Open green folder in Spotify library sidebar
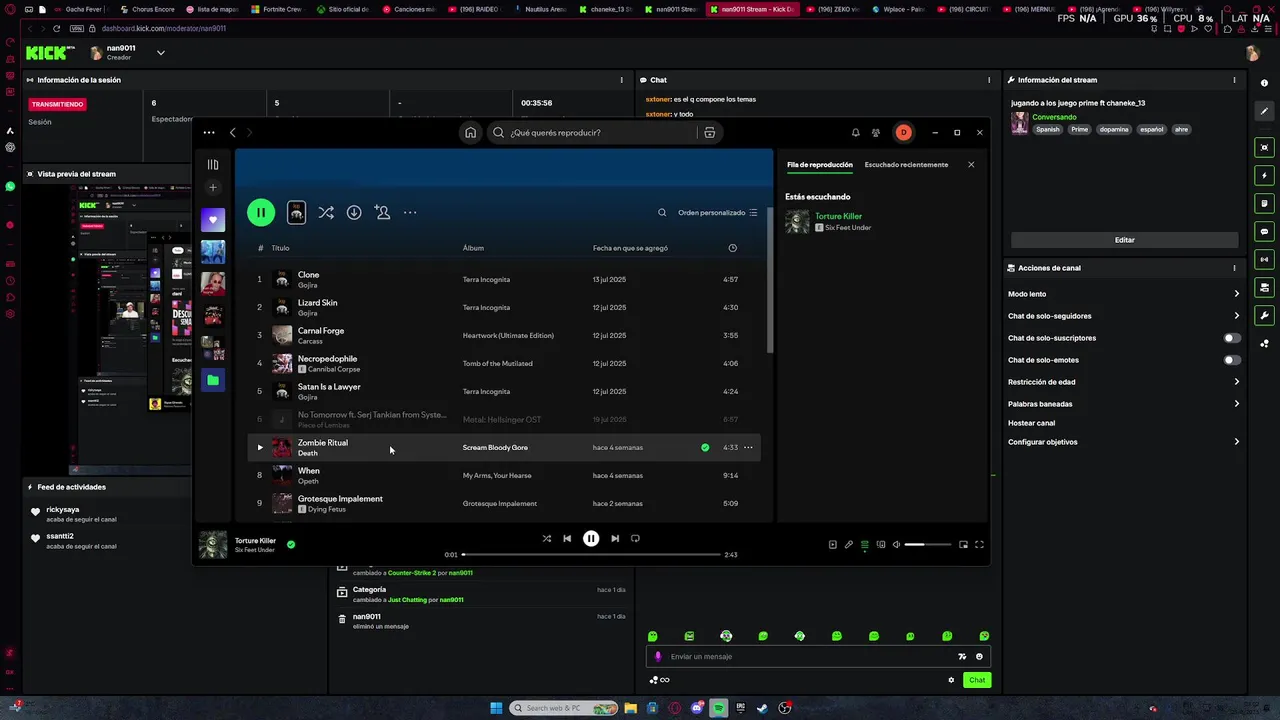The image size is (1280, 720). pyautogui.click(x=212, y=380)
